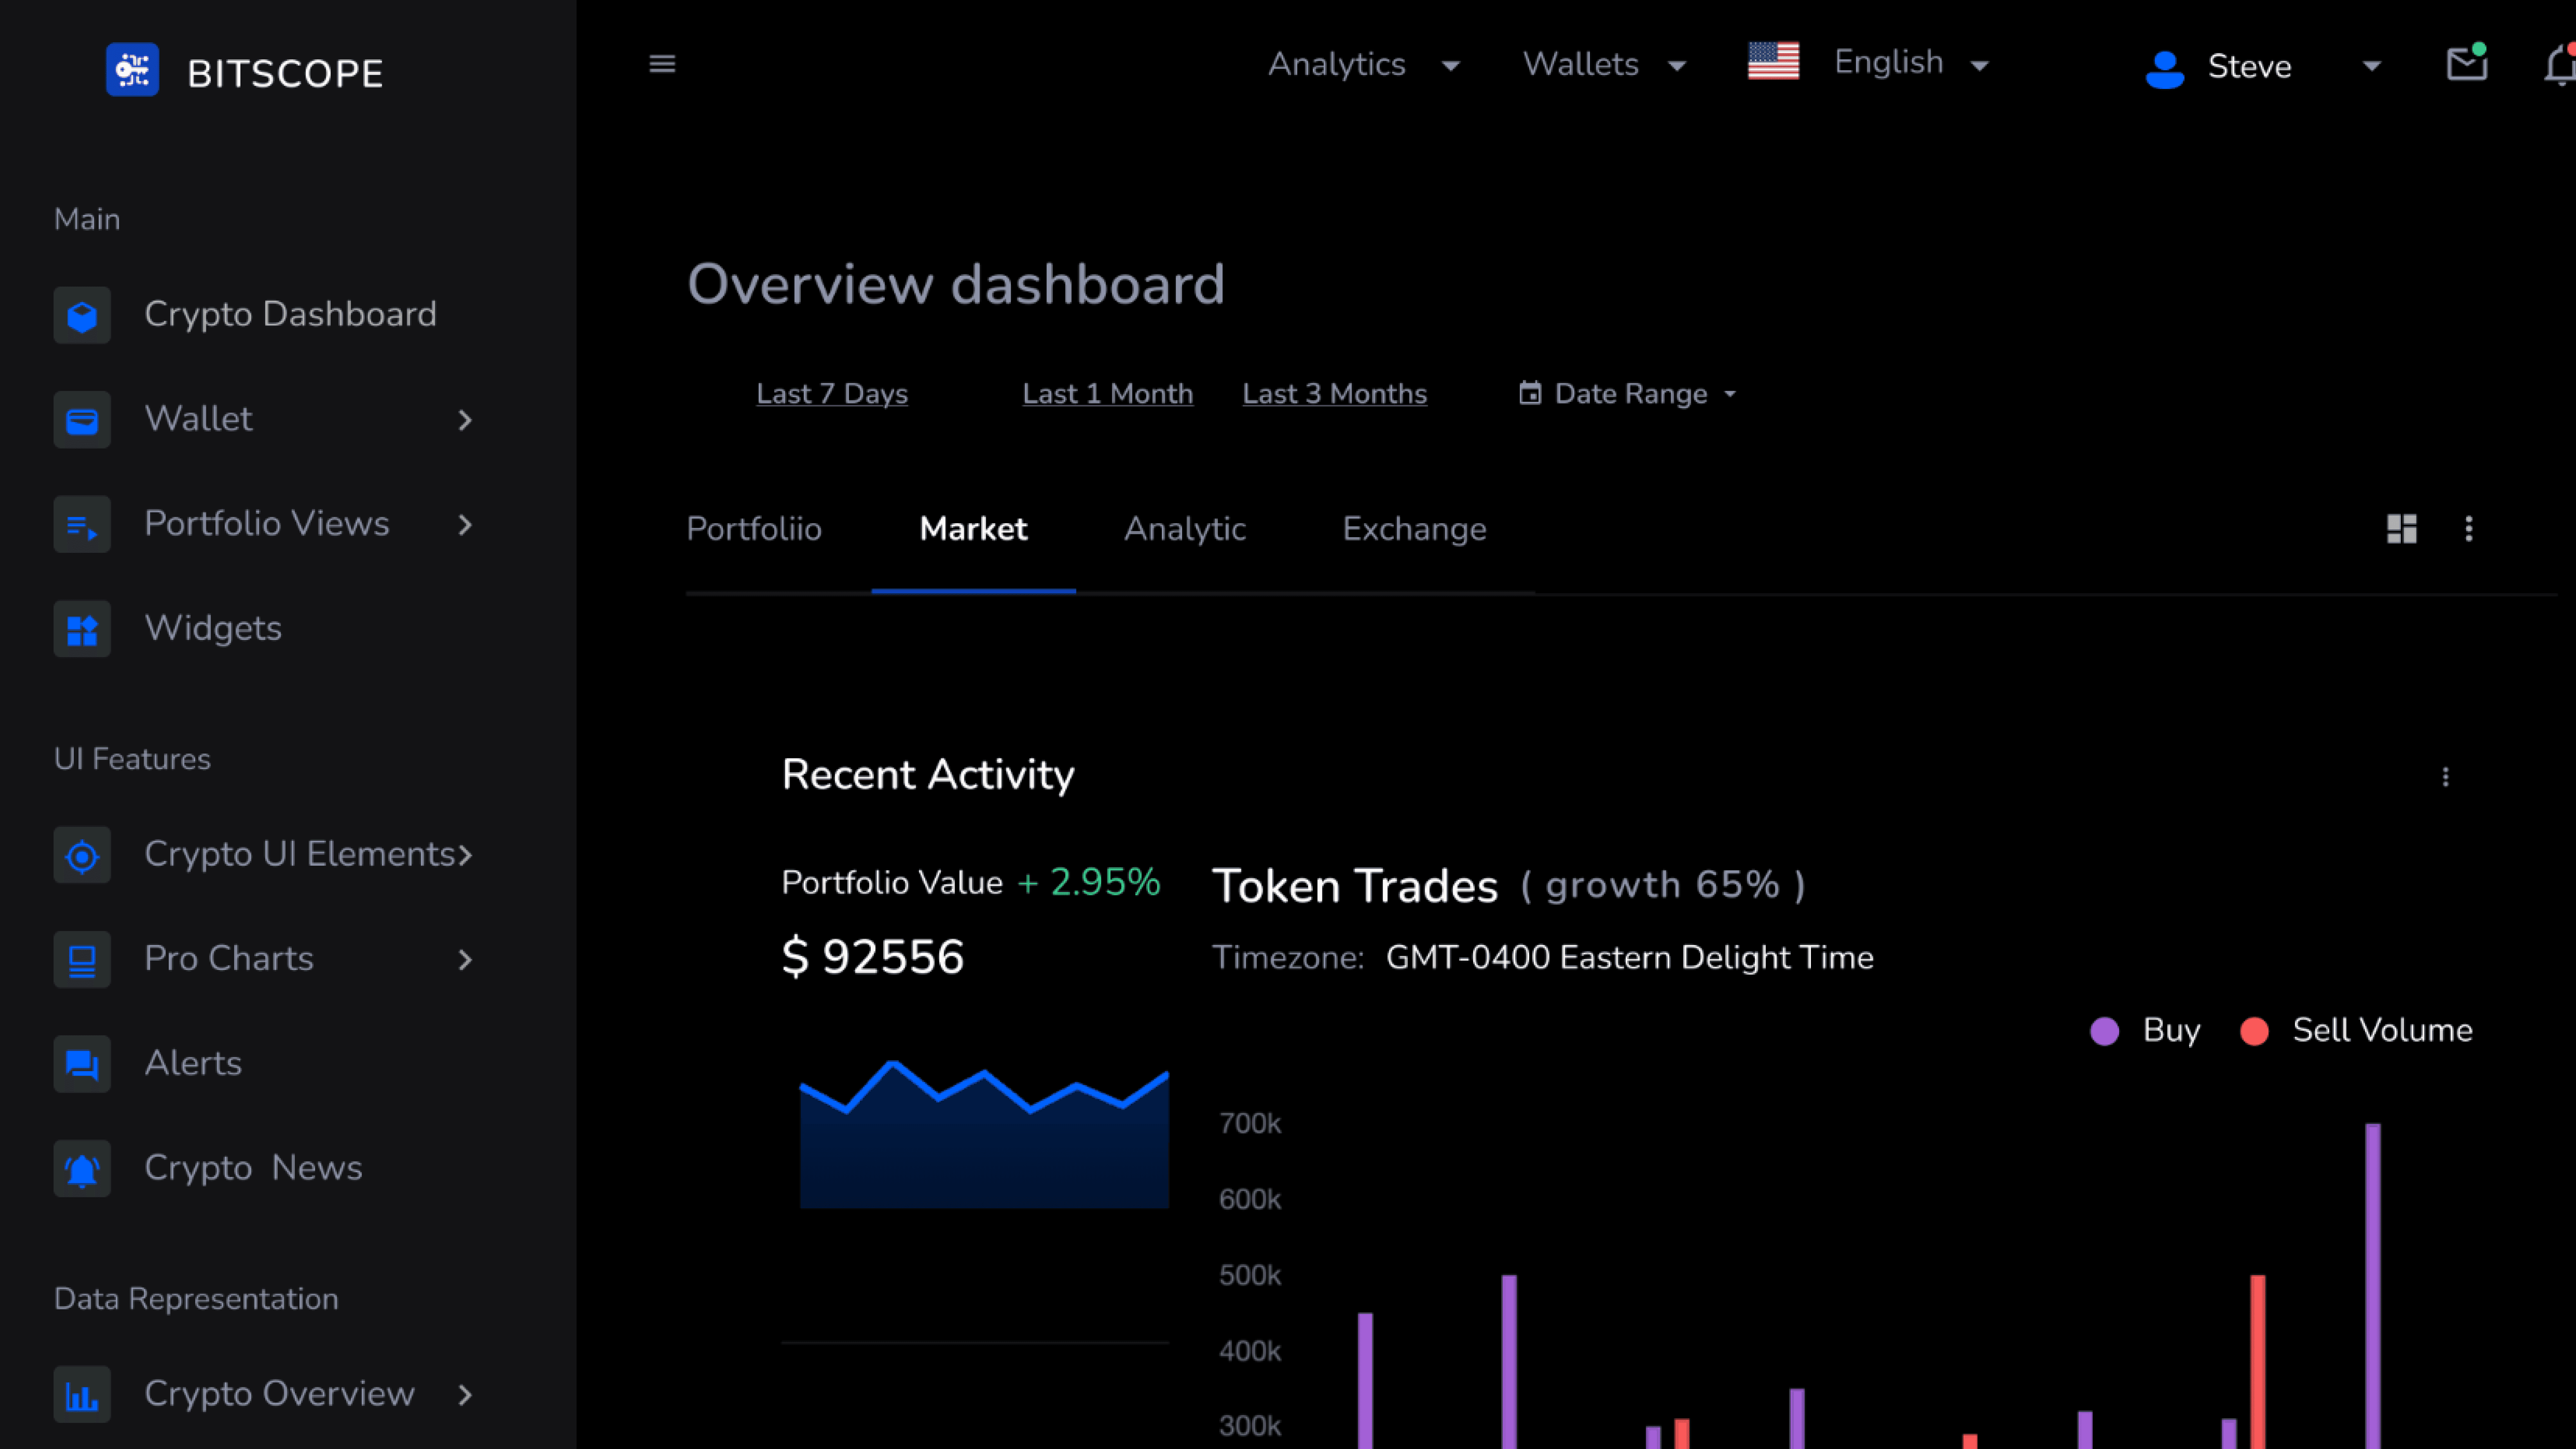Image resolution: width=2576 pixels, height=1449 pixels.
Task: Toggle the Buy series legend dot
Action: (x=2104, y=1031)
